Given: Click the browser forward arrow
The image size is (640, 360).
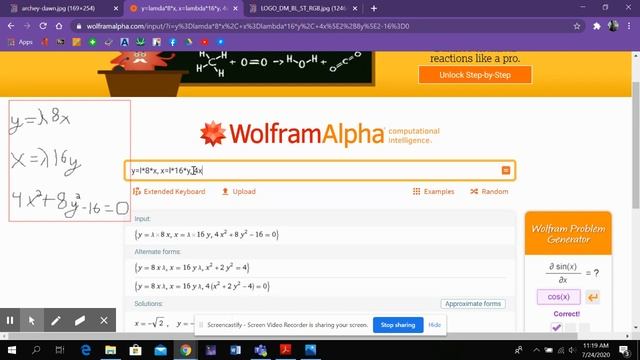Looking at the screenshot, I should point(27,26).
